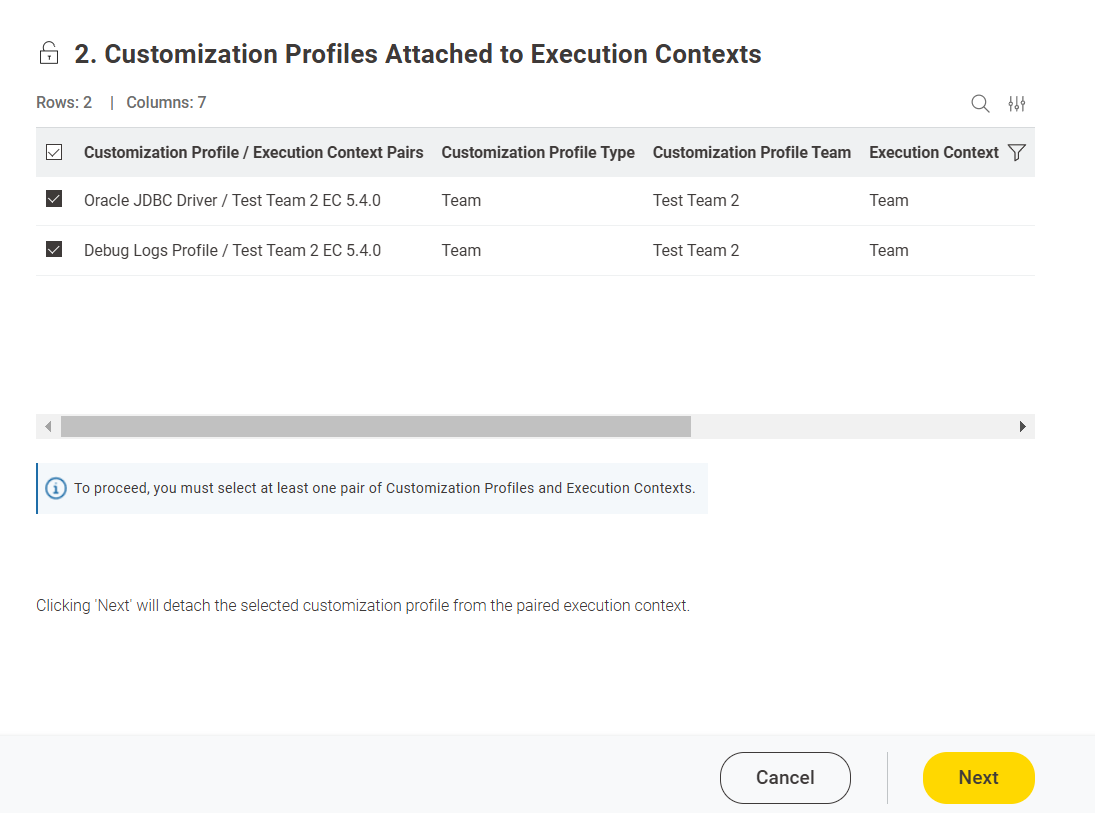
Task: Select the Oracle JDBC Driver pair row text
Action: (x=232, y=201)
